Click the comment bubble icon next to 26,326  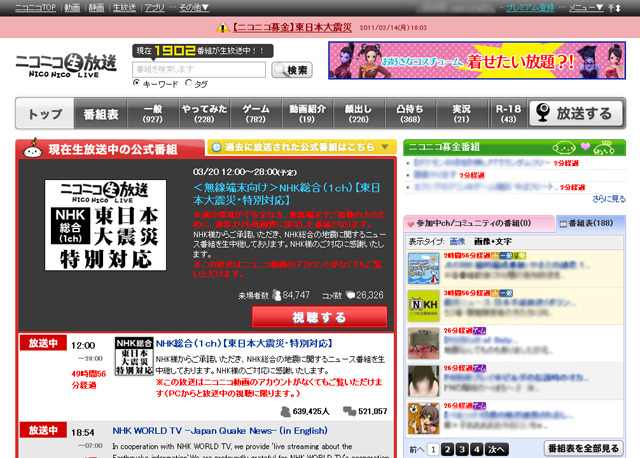pos(350,295)
